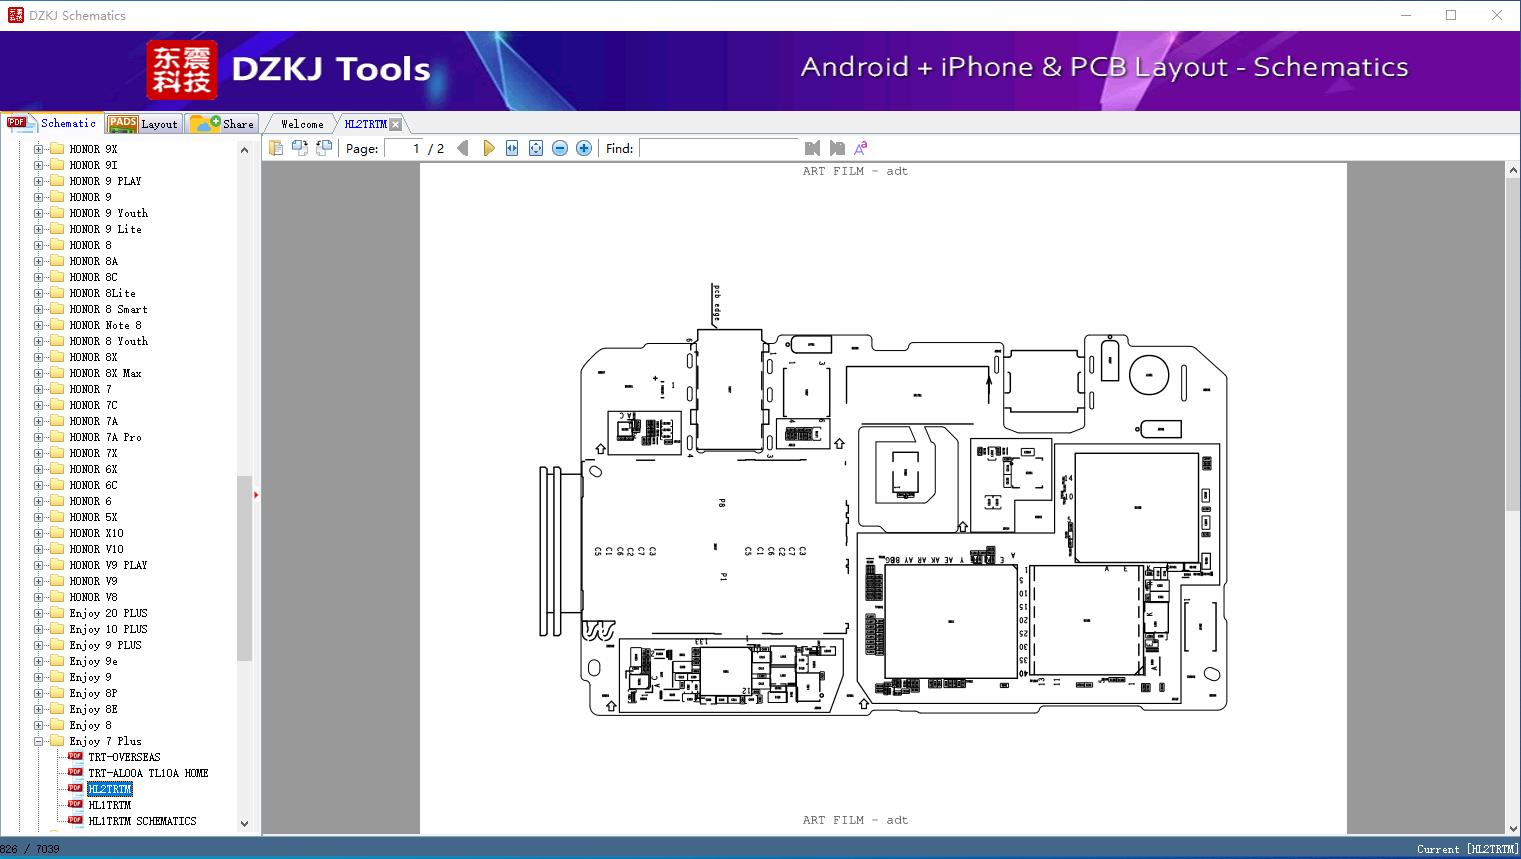Screen dimensions: 1521x859
Task: Open the Welcome document tab
Action: (x=302, y=124)
